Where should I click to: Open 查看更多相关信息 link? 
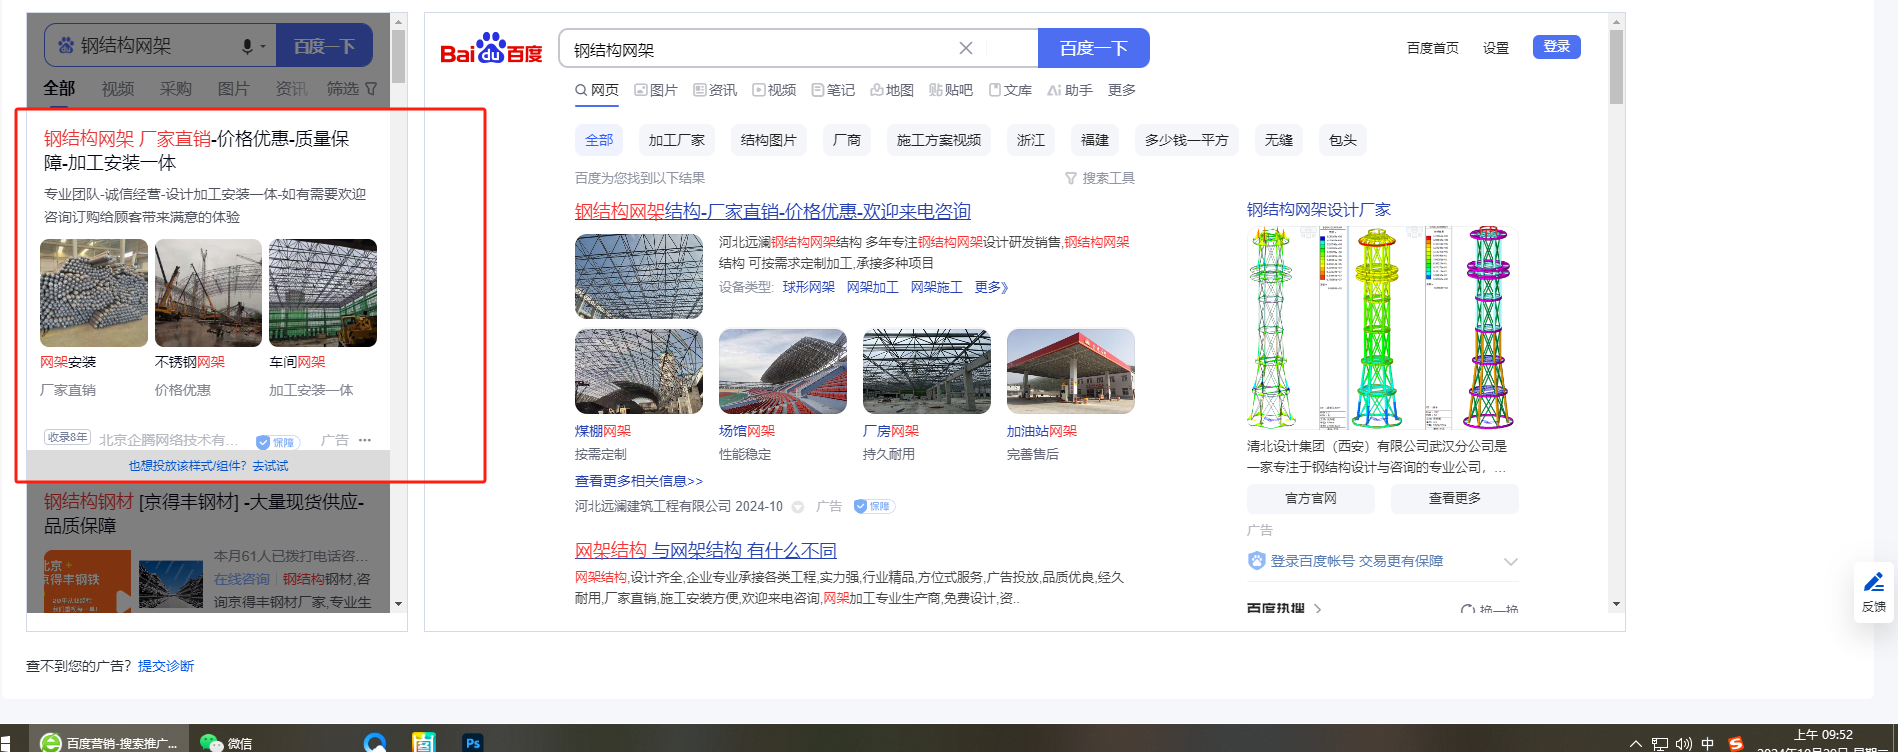point(639,481)
